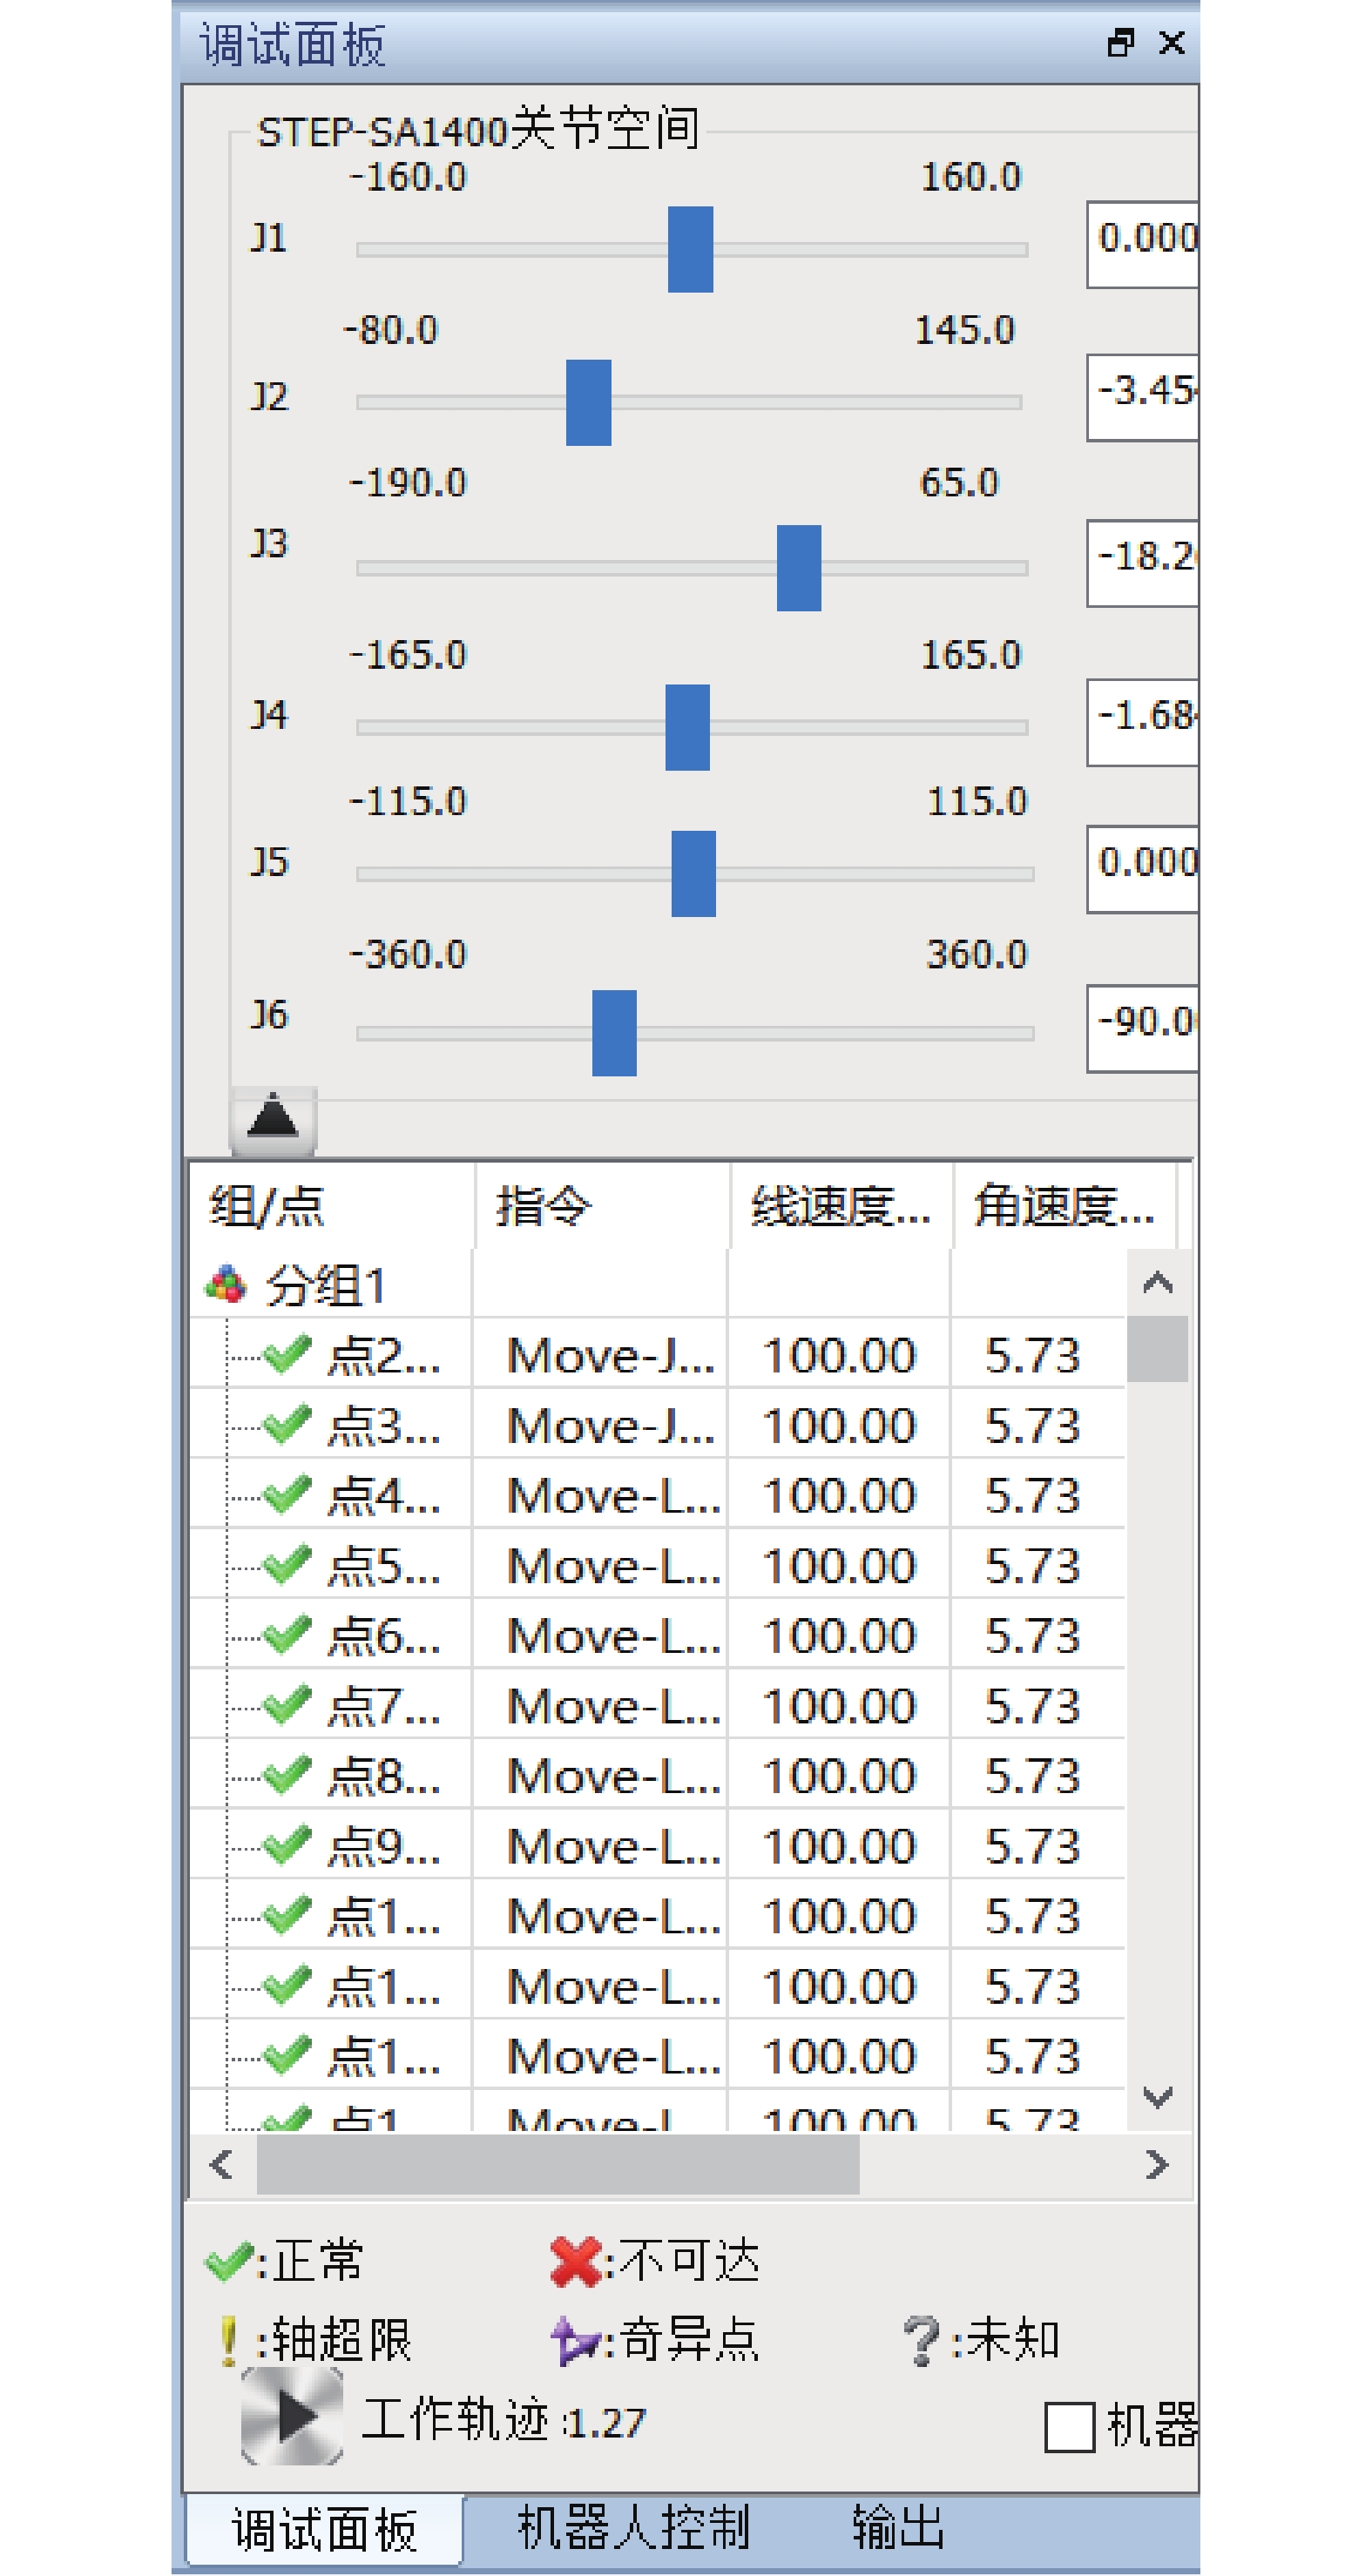The height and width of the screenshot is (2576, 1372).
Task: Close the 调试面板 panel
Action: pyautogui.click(x=1171, y=43)
